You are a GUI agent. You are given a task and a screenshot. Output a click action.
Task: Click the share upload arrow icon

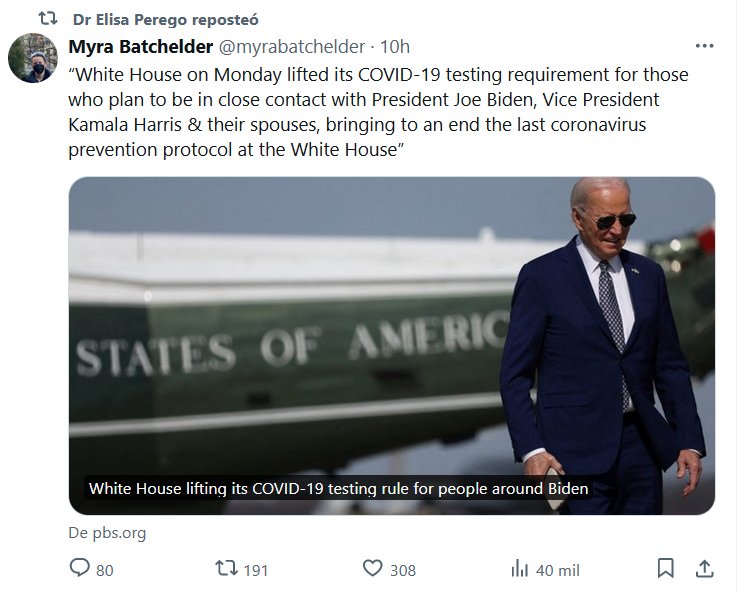[x=704, y=569]
